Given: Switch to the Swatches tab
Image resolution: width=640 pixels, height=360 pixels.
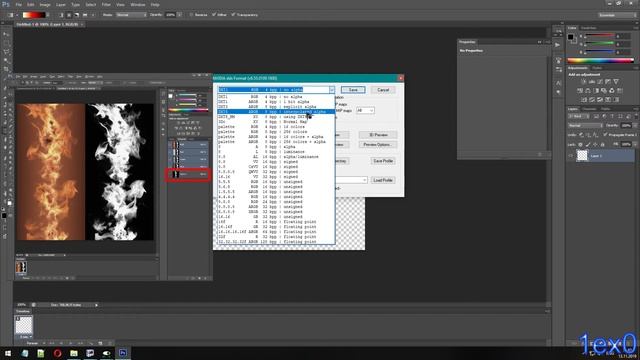Looking at the screenshot, I should click(589, 28).
